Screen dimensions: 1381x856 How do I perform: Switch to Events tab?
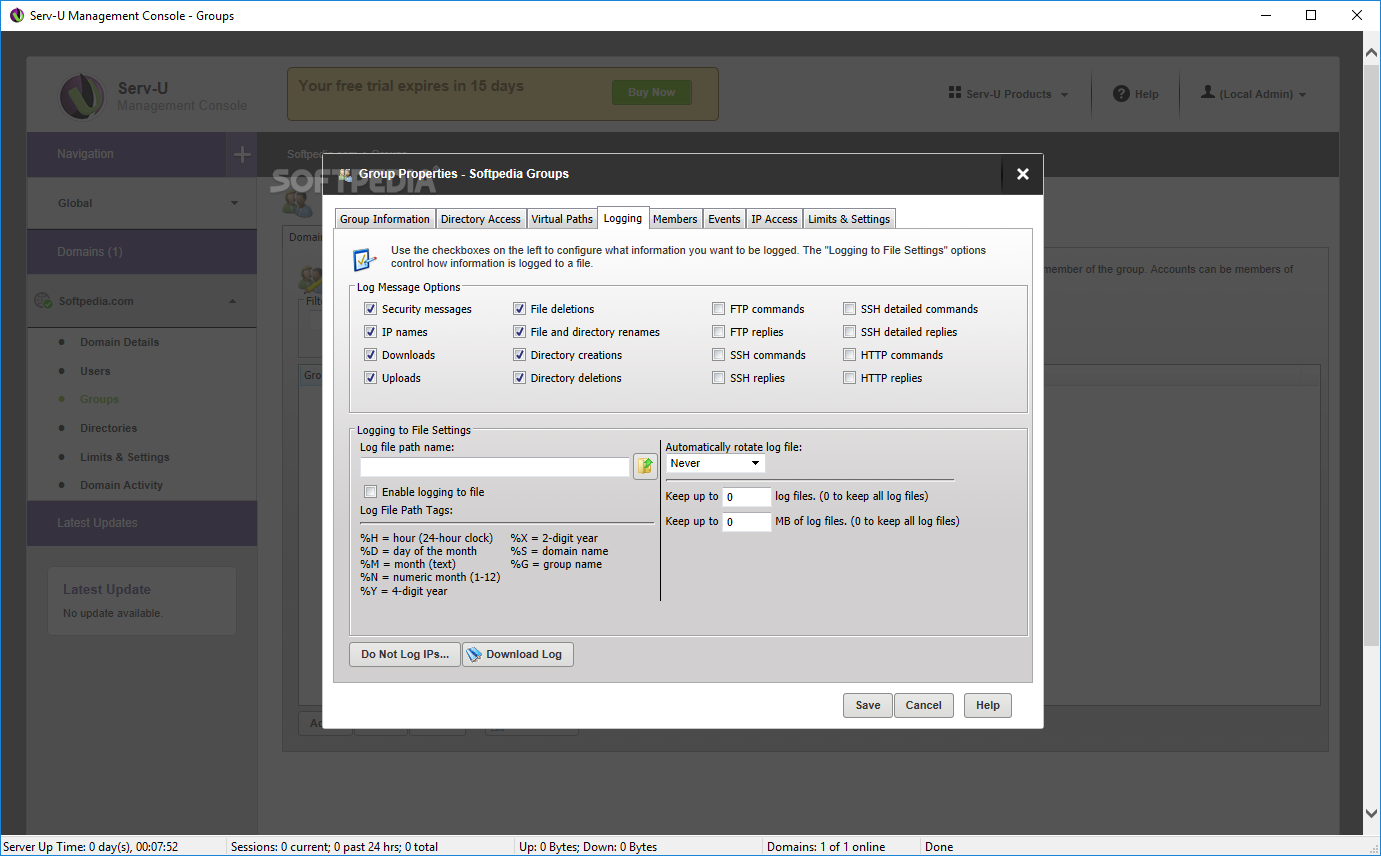coord(725,219)
